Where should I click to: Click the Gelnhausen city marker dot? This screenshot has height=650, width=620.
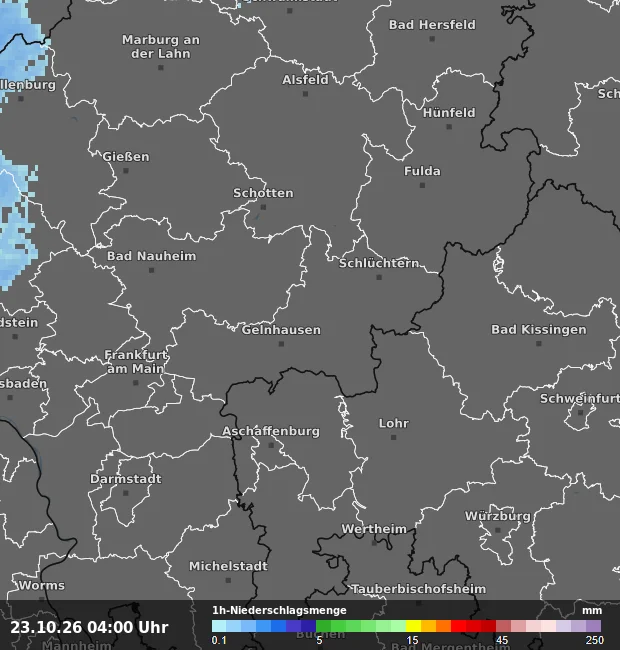(281, 344)
